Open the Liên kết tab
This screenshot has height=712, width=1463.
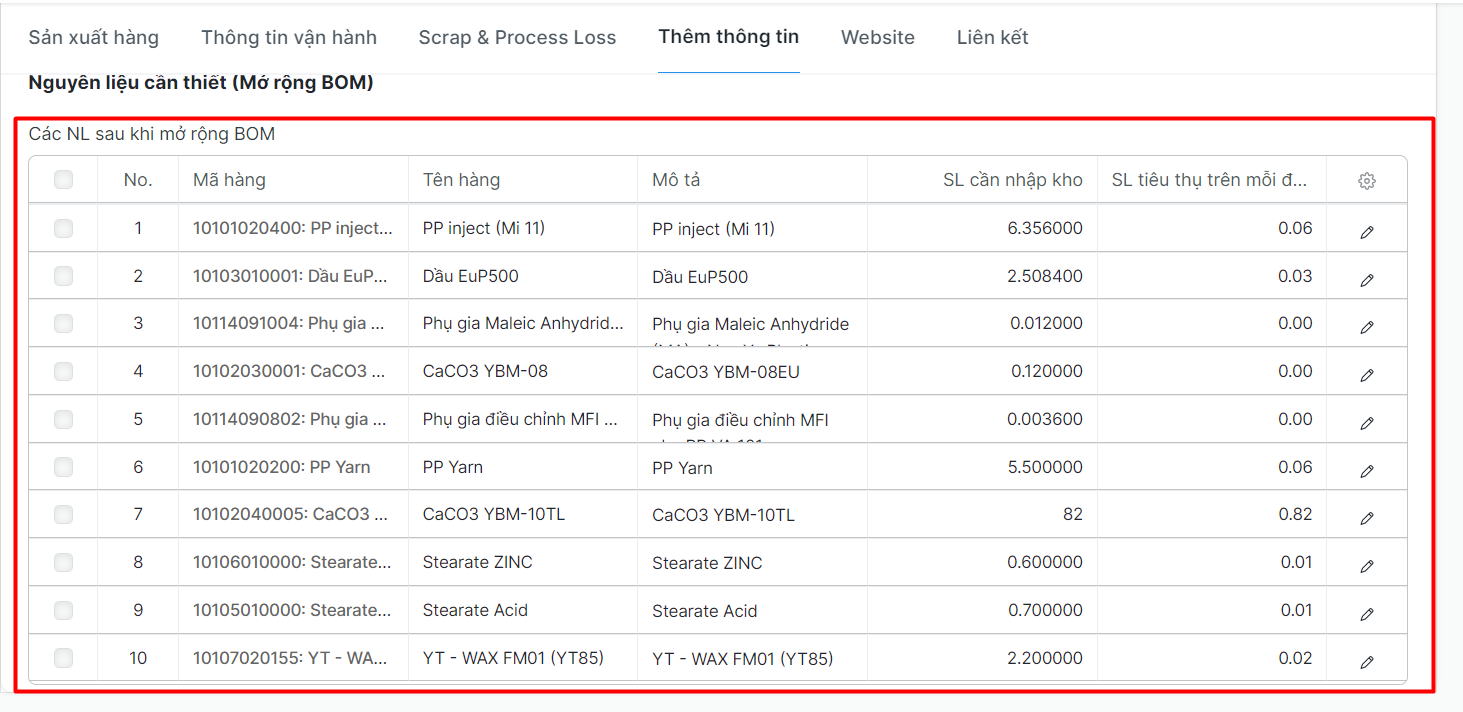[x=992, y=38]
